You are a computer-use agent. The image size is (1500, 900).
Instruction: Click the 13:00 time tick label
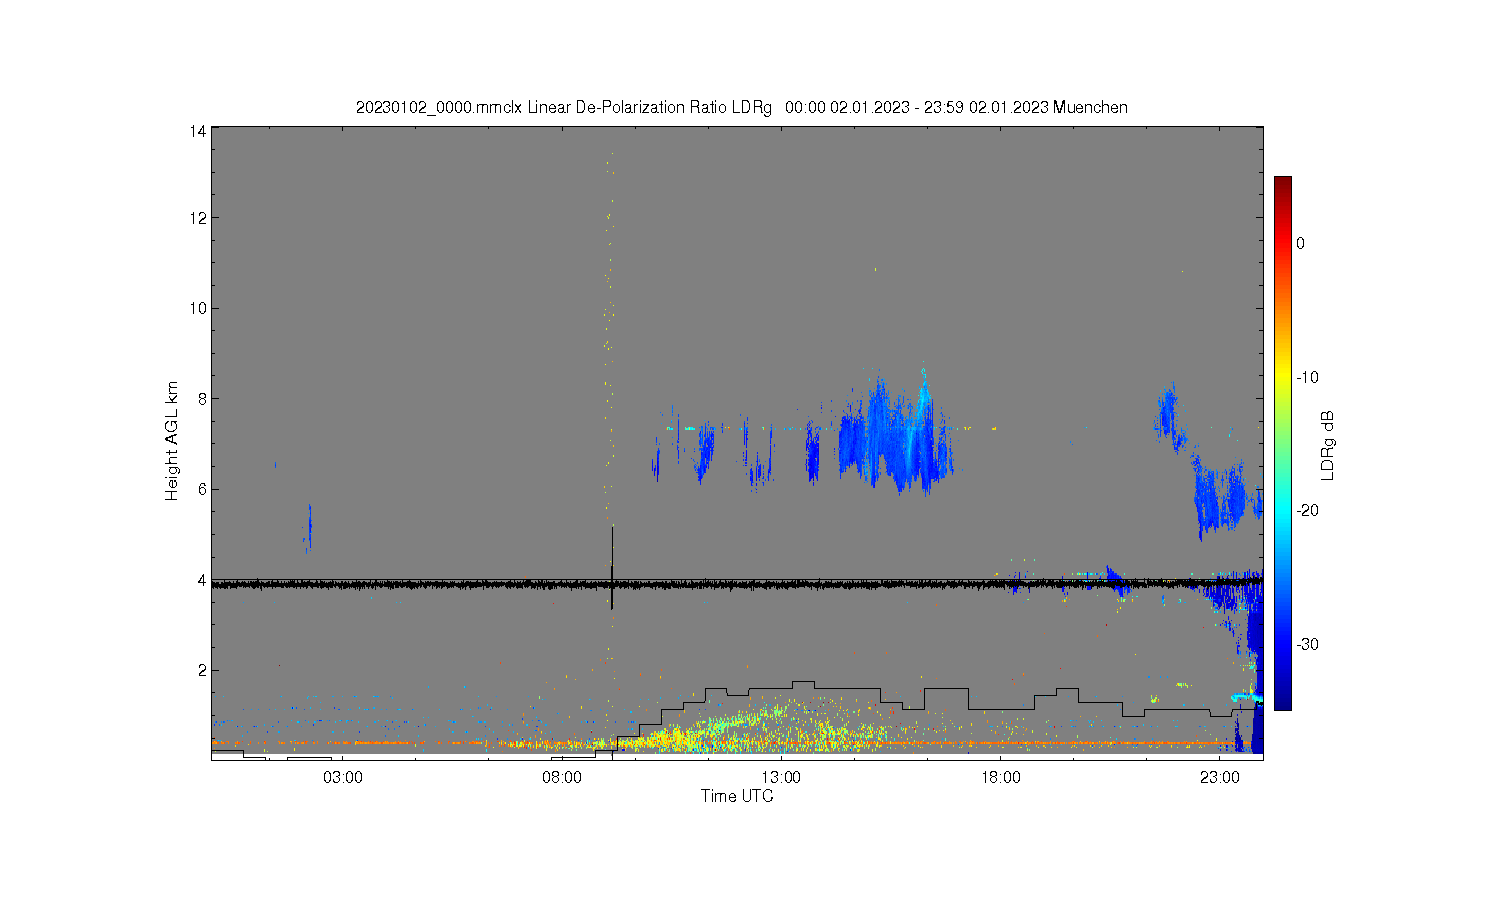coord(781,777)
